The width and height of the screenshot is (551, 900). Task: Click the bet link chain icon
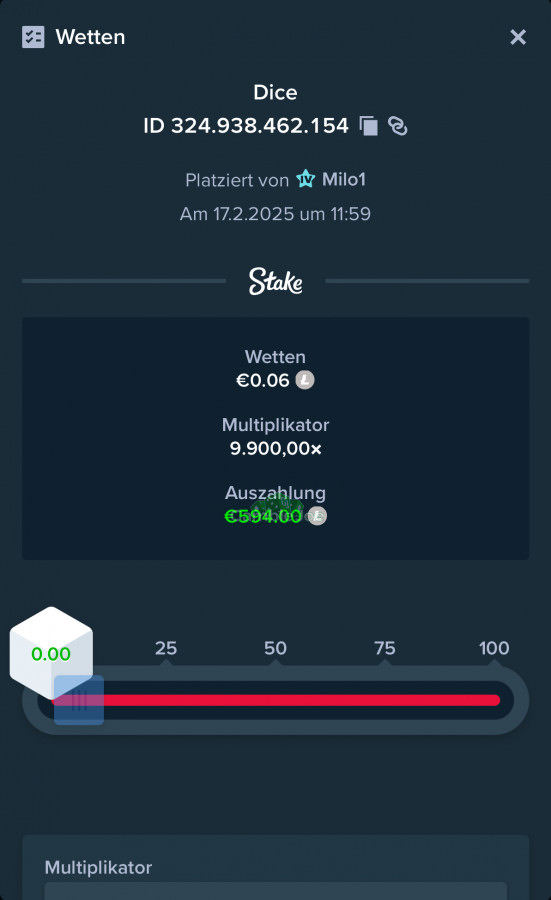click(398, 126)
